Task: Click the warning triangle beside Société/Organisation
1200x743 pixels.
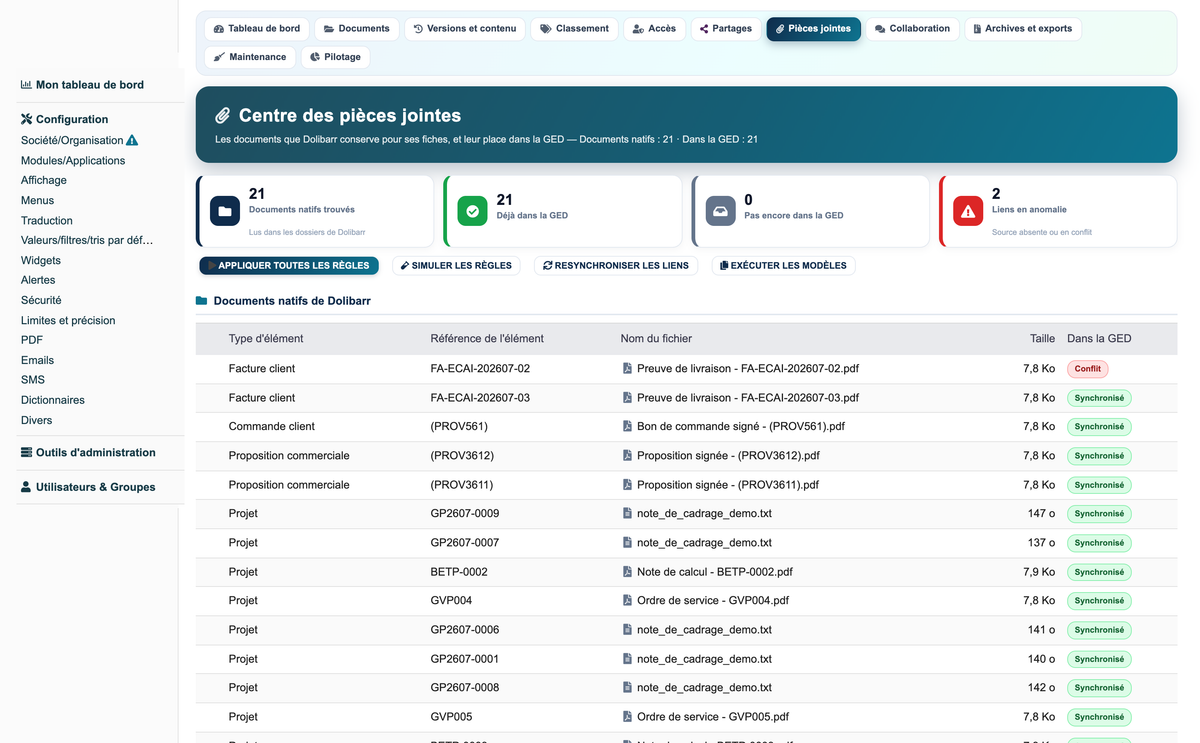Action: point(132,141)
